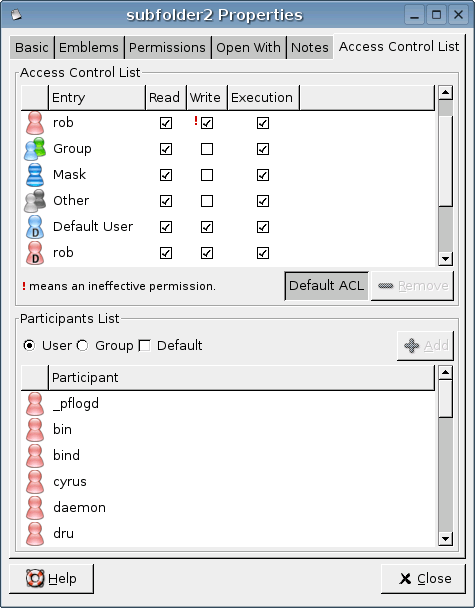Open the Emblems tab
This screenshot has height=608, width=475.
(x=89, y=47)
